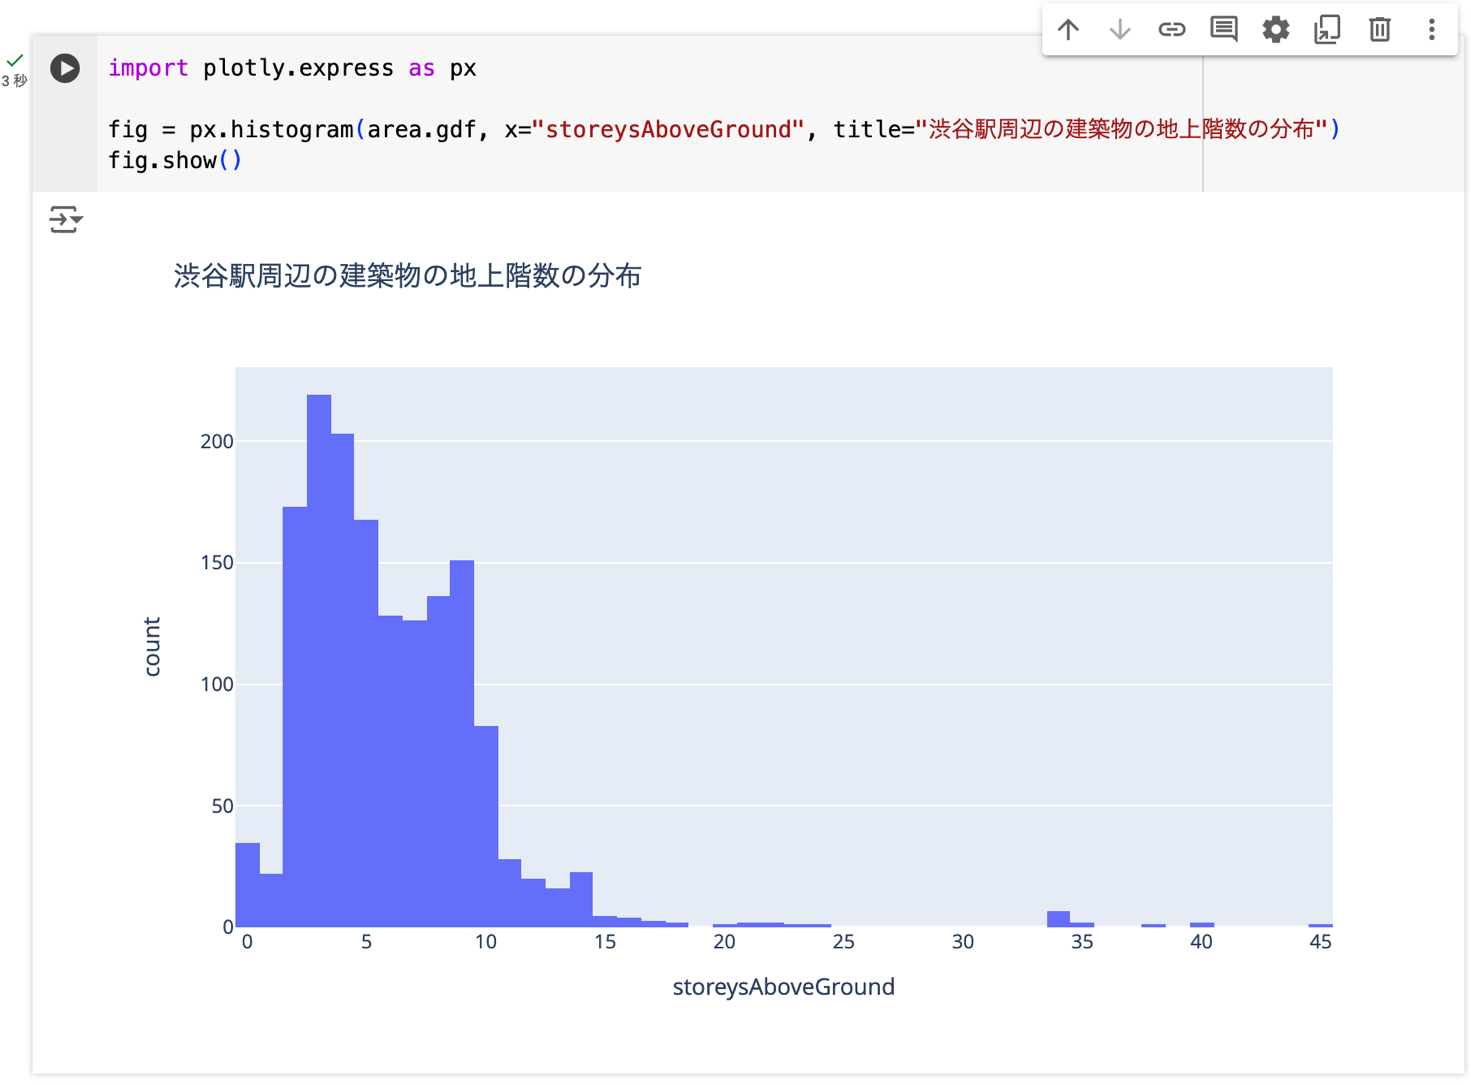Click the x-axis tick label 25
This screenshot has width=1471, height=1085.
[x=843, y=942]
